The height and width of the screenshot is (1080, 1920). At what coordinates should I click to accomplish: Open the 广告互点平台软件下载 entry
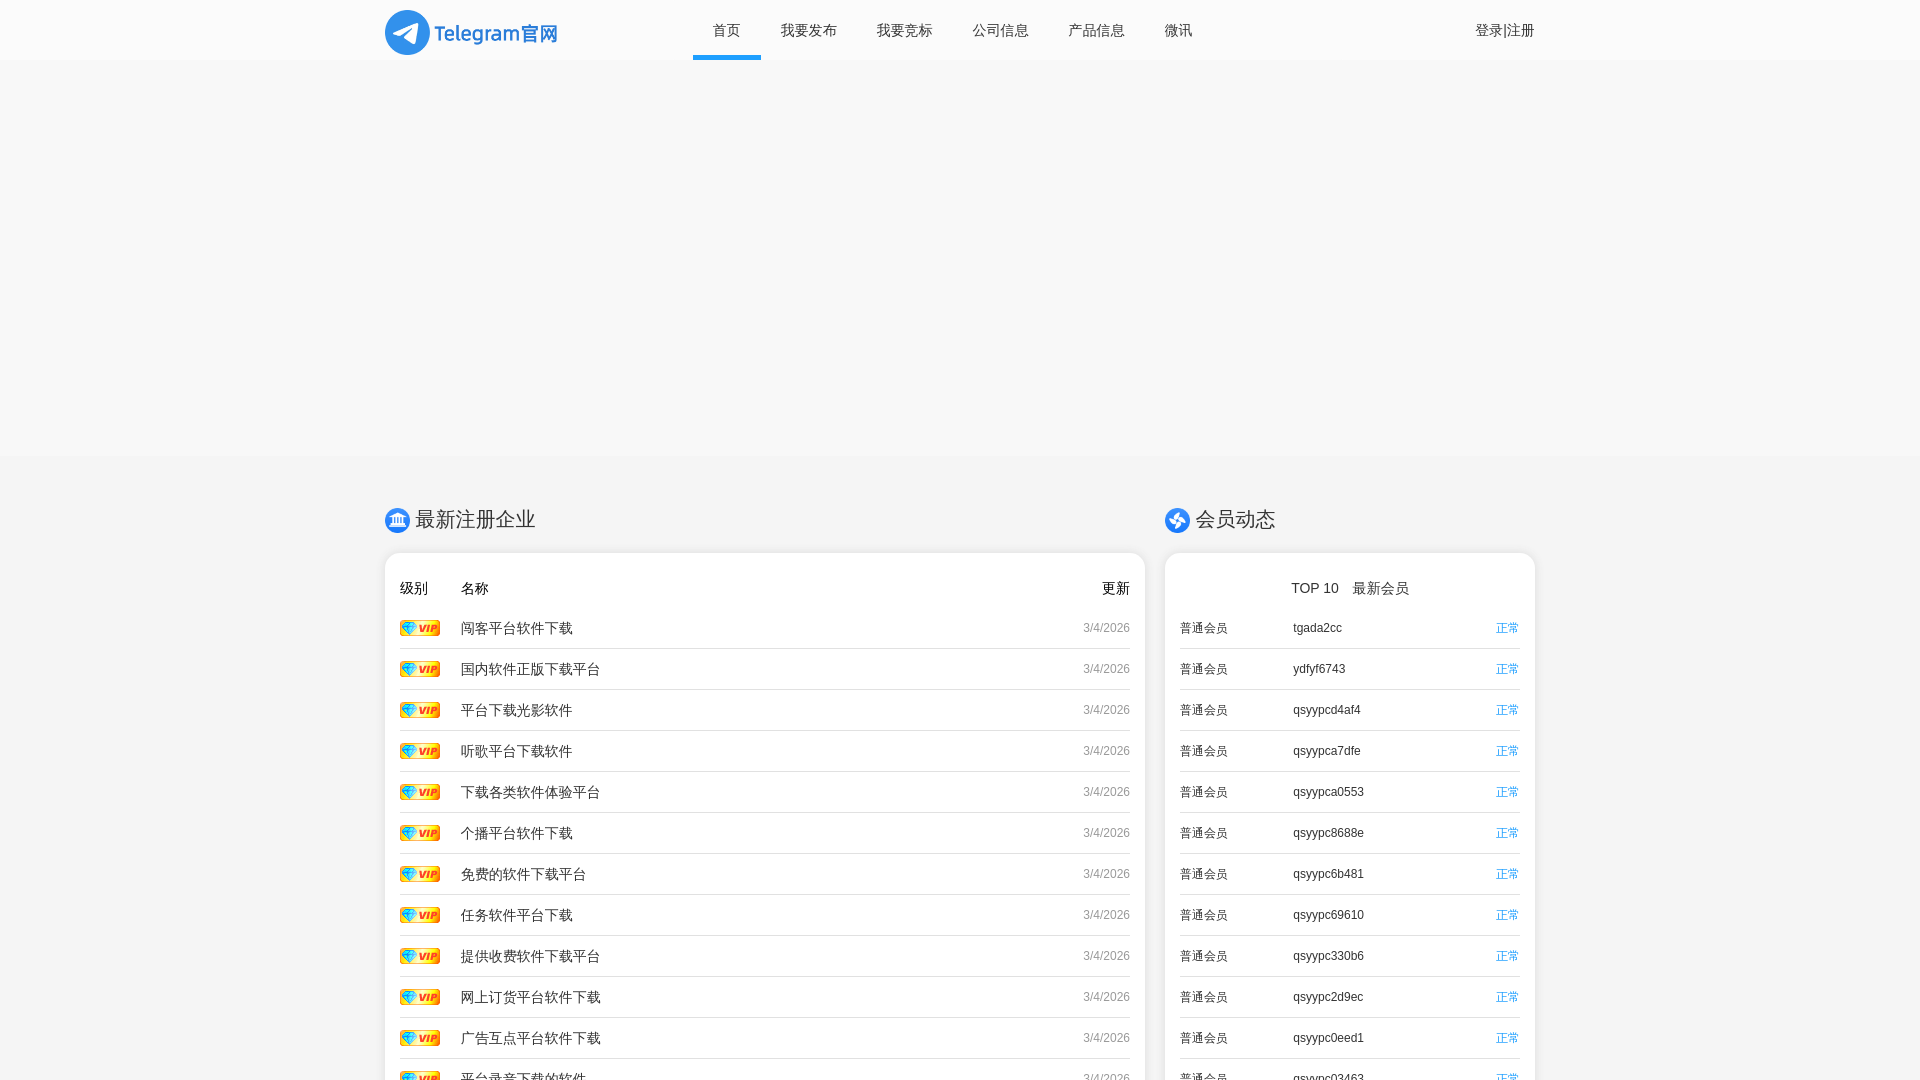[x=531, y=1038]
